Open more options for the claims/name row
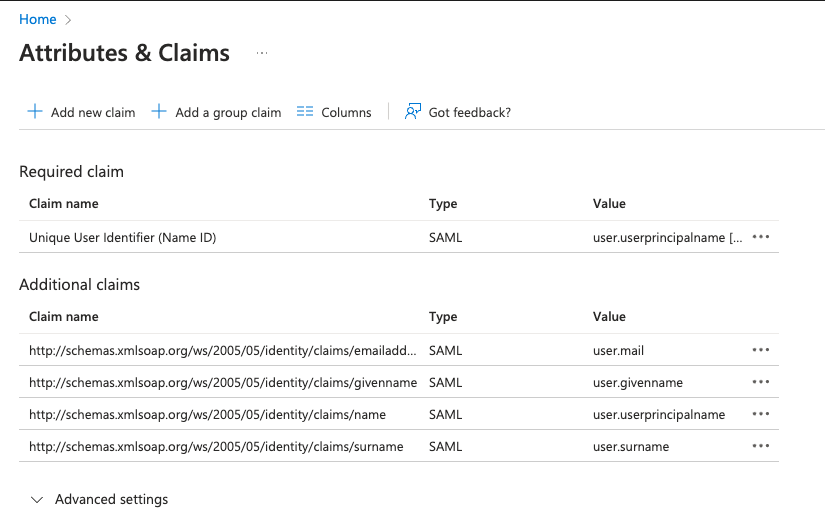Image resolution: width=825 pixels, height=530 pixels. coord(761,414)
